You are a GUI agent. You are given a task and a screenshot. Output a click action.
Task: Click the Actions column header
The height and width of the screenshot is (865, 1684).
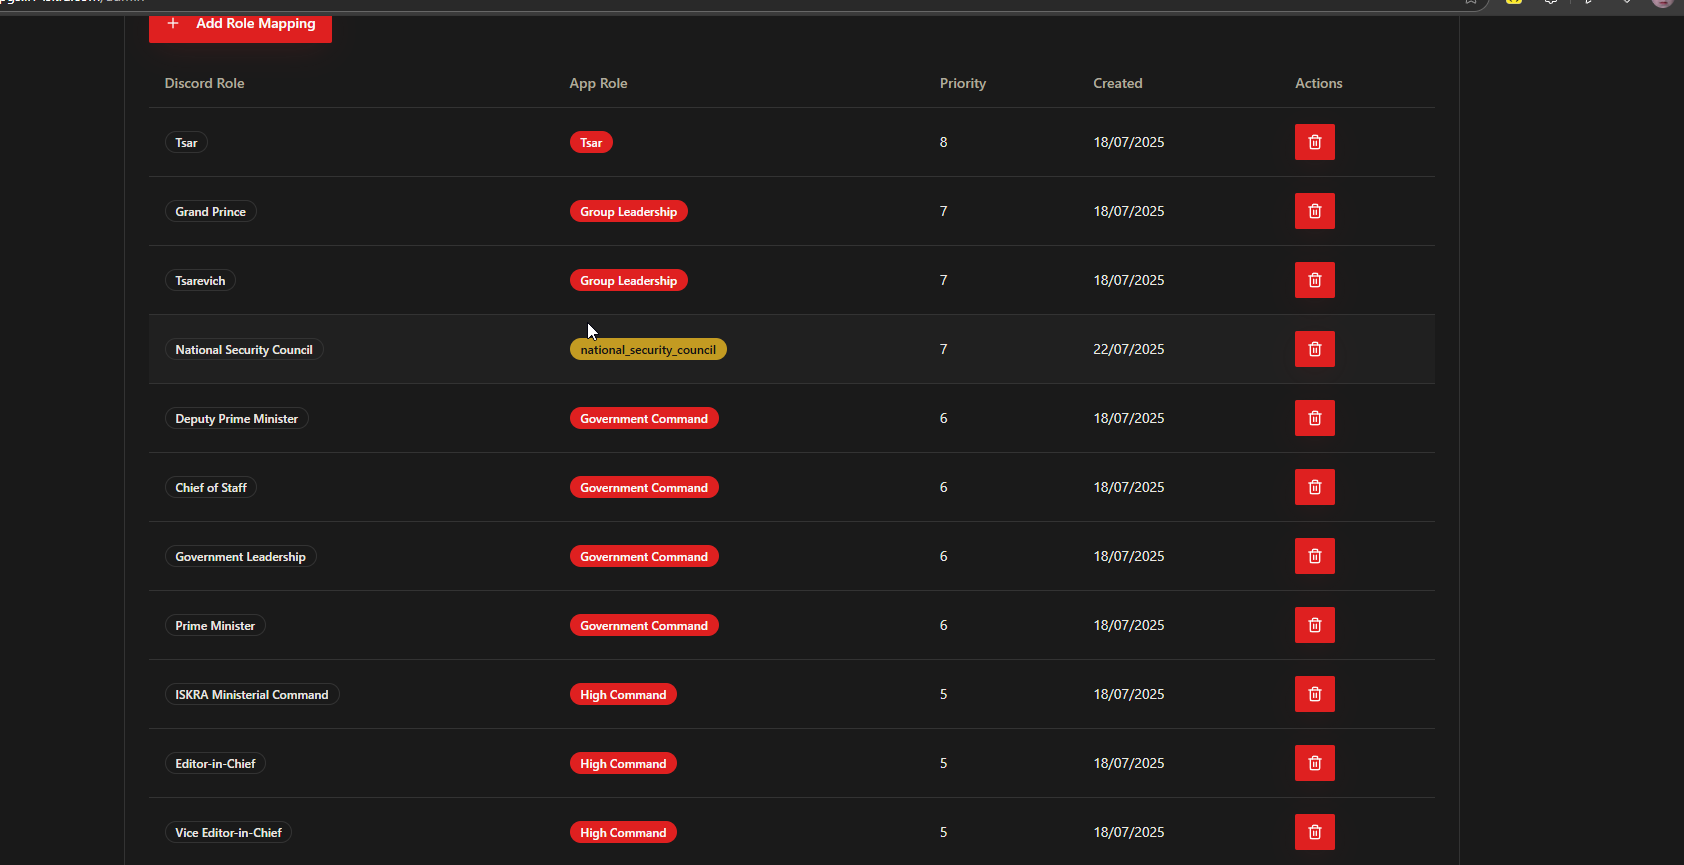tap(1318, 83)
